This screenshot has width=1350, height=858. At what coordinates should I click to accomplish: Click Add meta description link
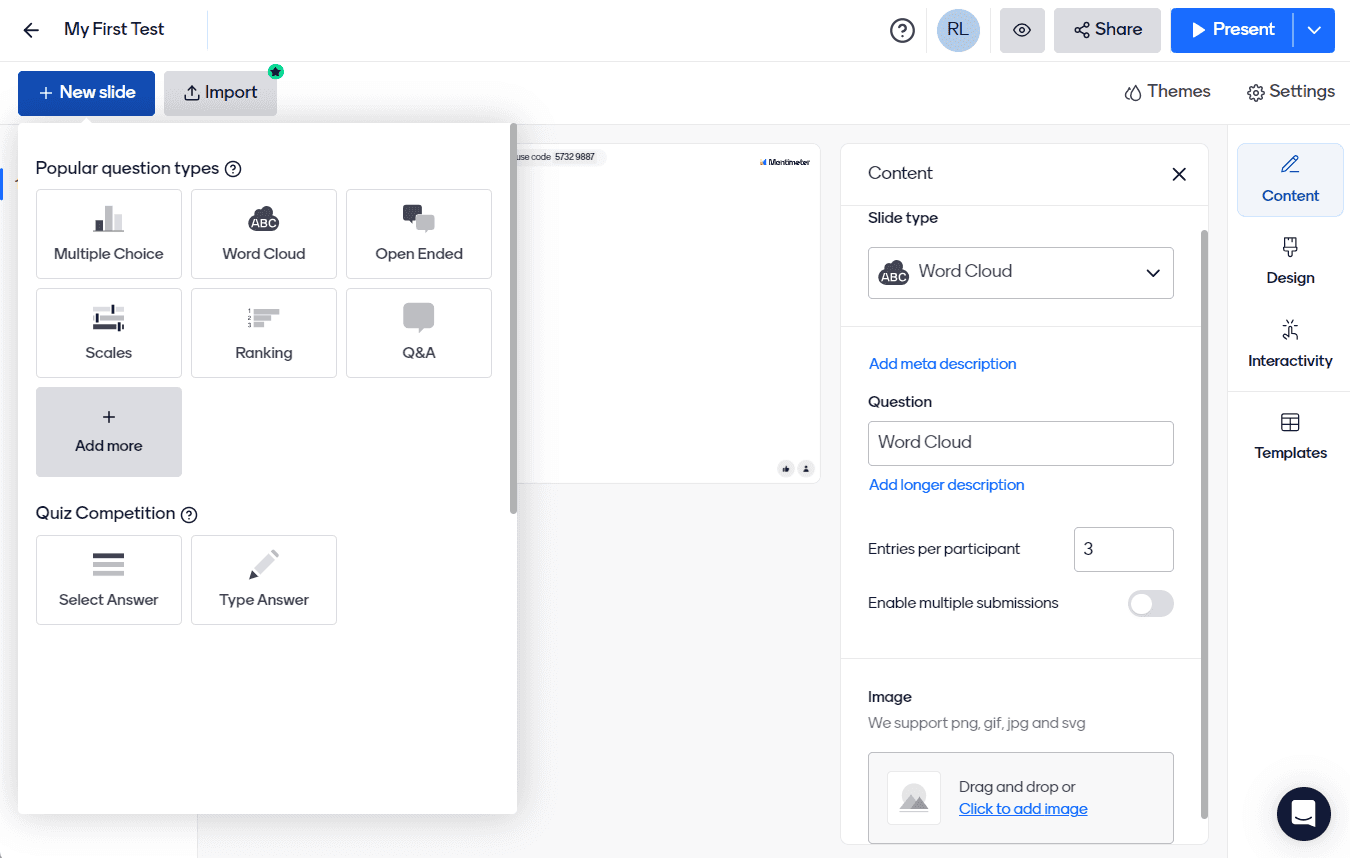coord(943,364)
